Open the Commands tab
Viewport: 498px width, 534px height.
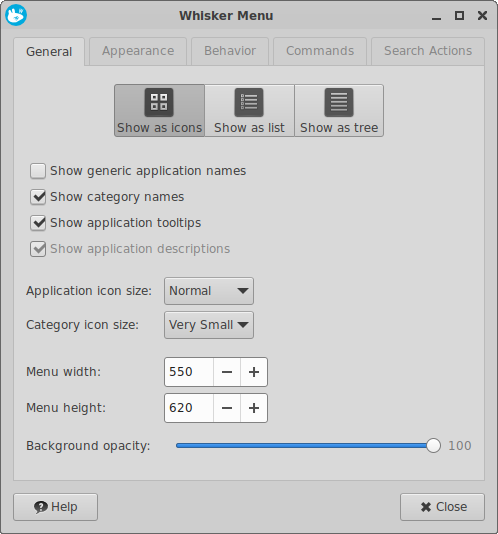click(x=320, y=51)
